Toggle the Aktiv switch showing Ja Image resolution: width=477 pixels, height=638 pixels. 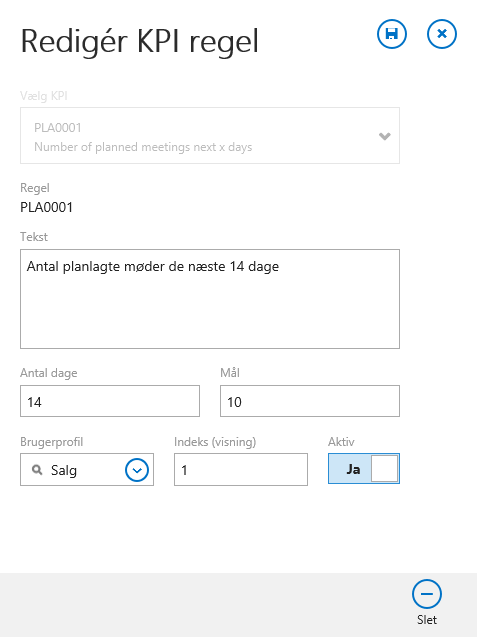coord(364,469)
